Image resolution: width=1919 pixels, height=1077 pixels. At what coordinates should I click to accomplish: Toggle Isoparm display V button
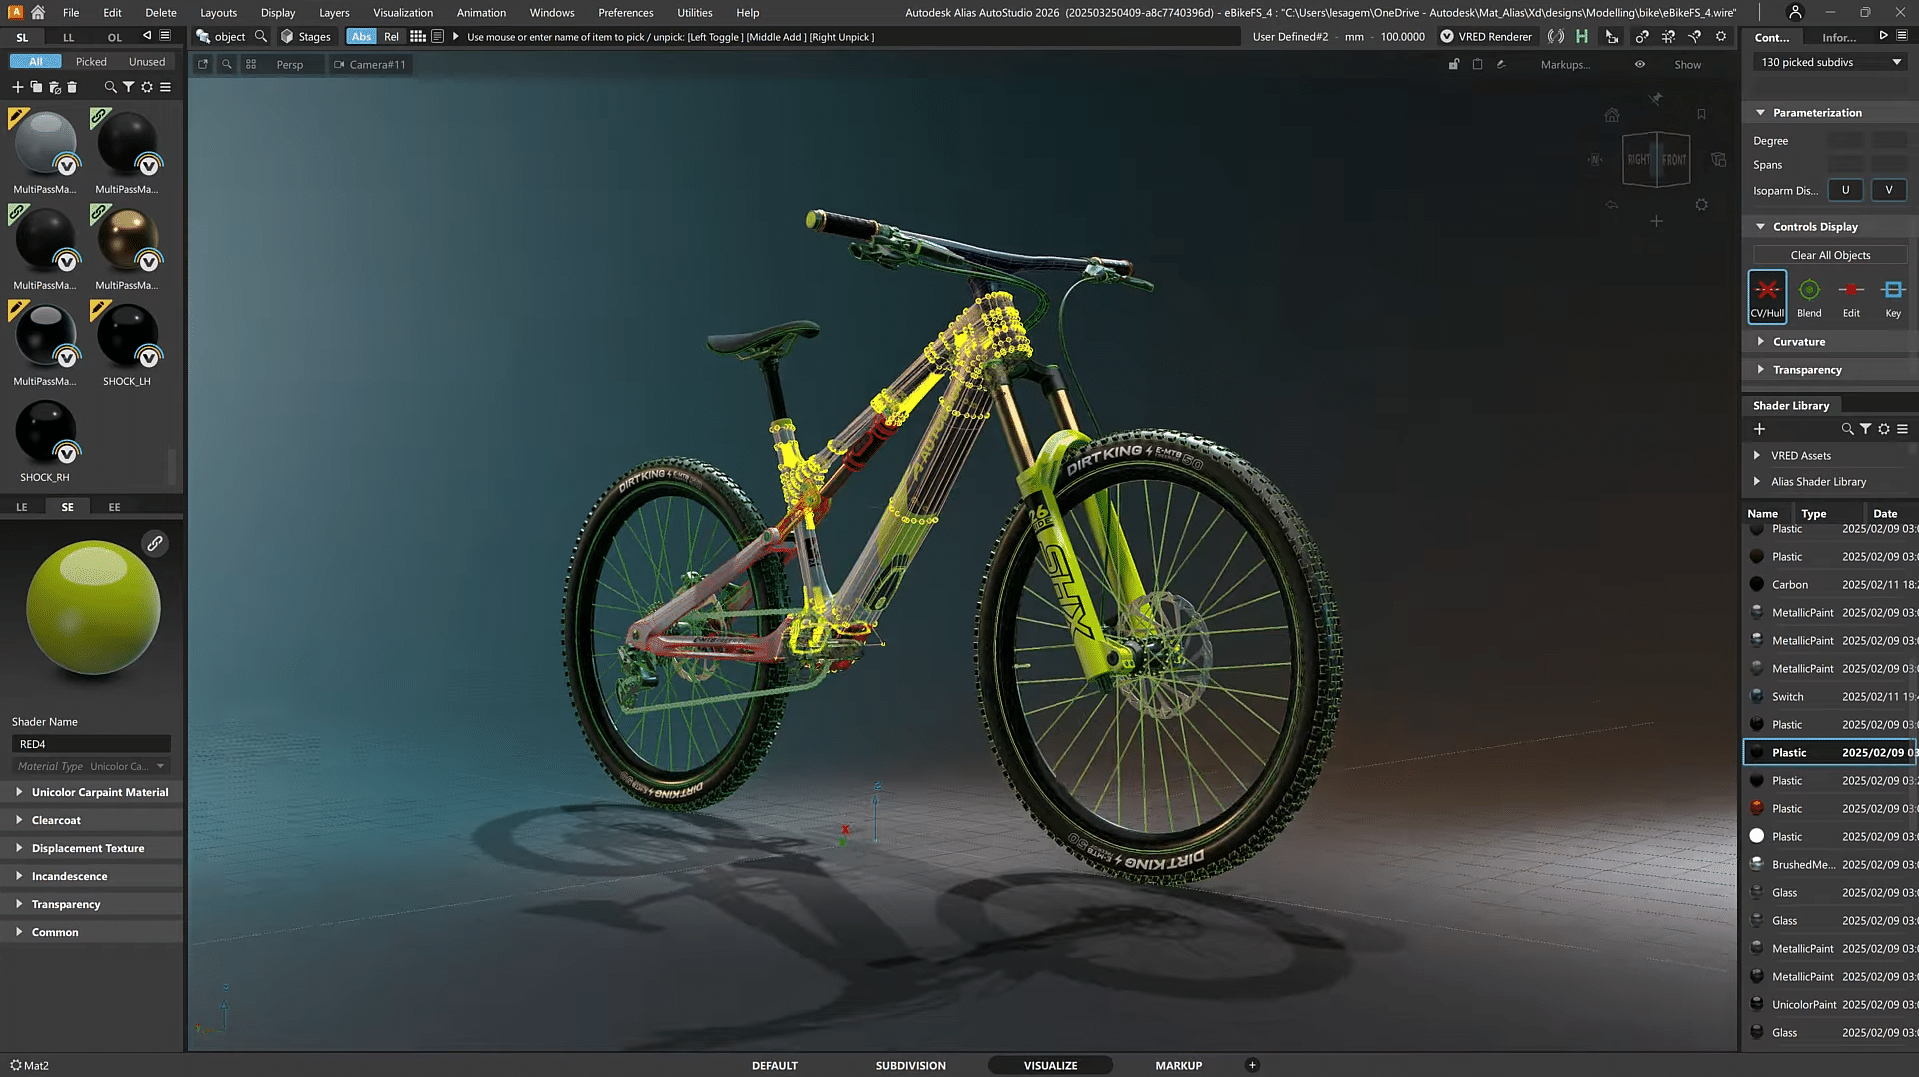coord(1888,190)
